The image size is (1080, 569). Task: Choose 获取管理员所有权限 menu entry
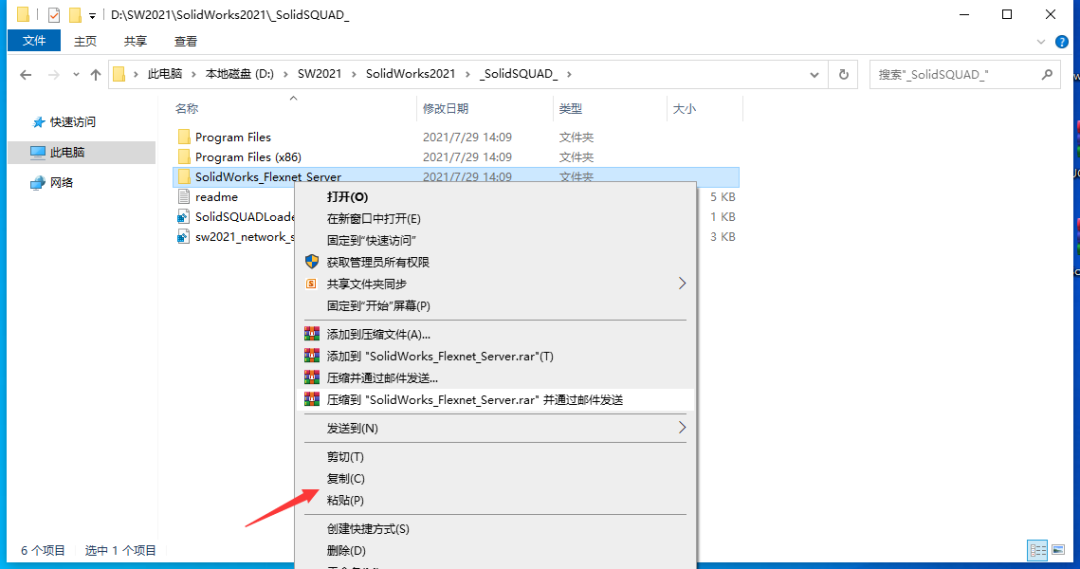[495, 262]
